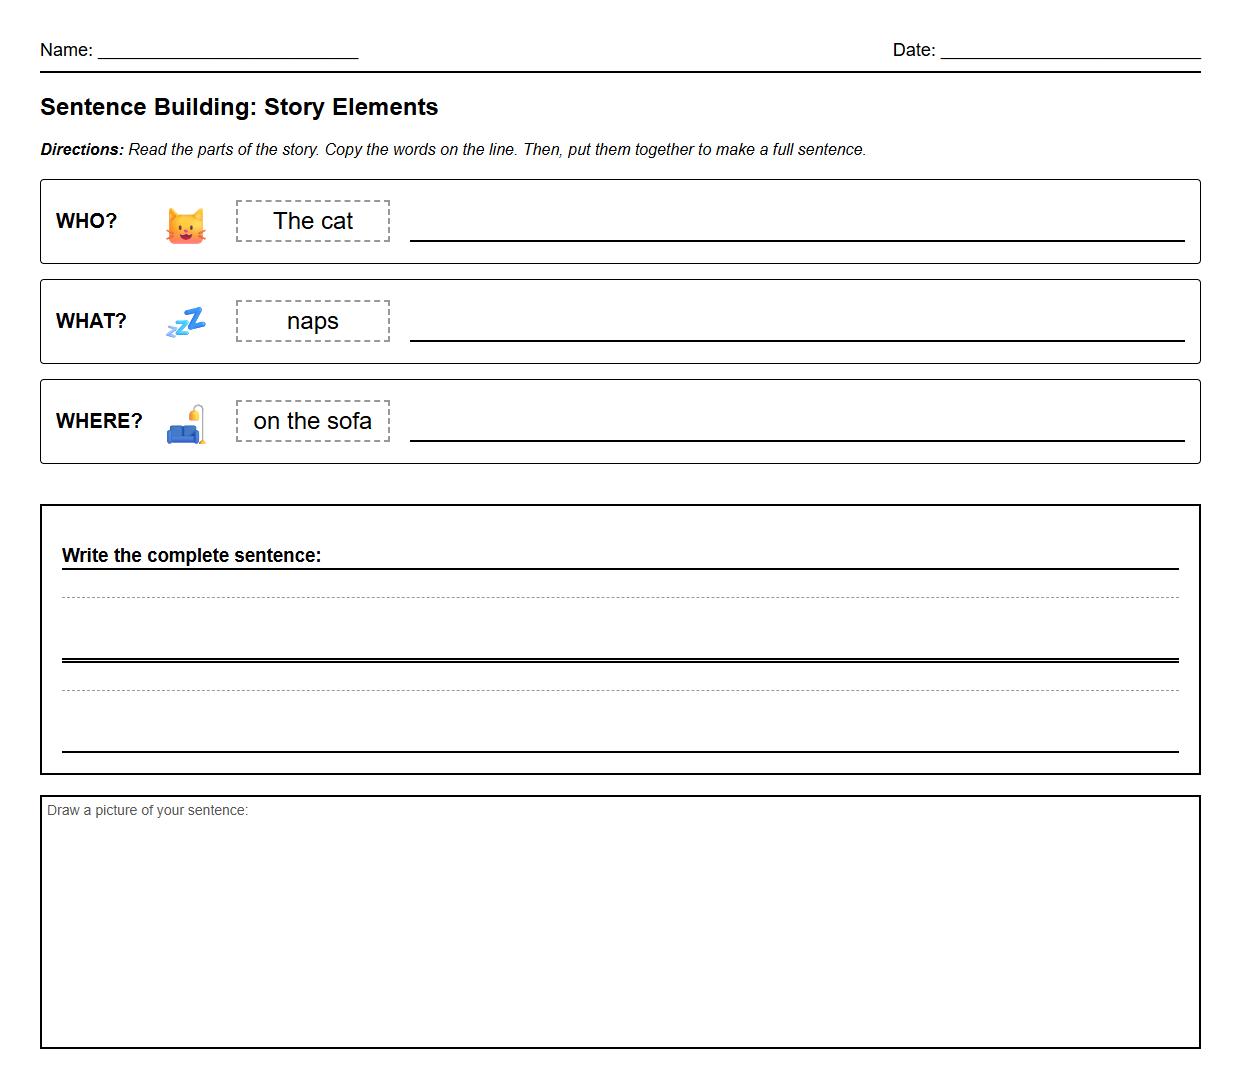This screenshot has height=1089, width=1241.
Task: Click the 'Write the complete sentence' heading
Action: [x=192, y=555]
